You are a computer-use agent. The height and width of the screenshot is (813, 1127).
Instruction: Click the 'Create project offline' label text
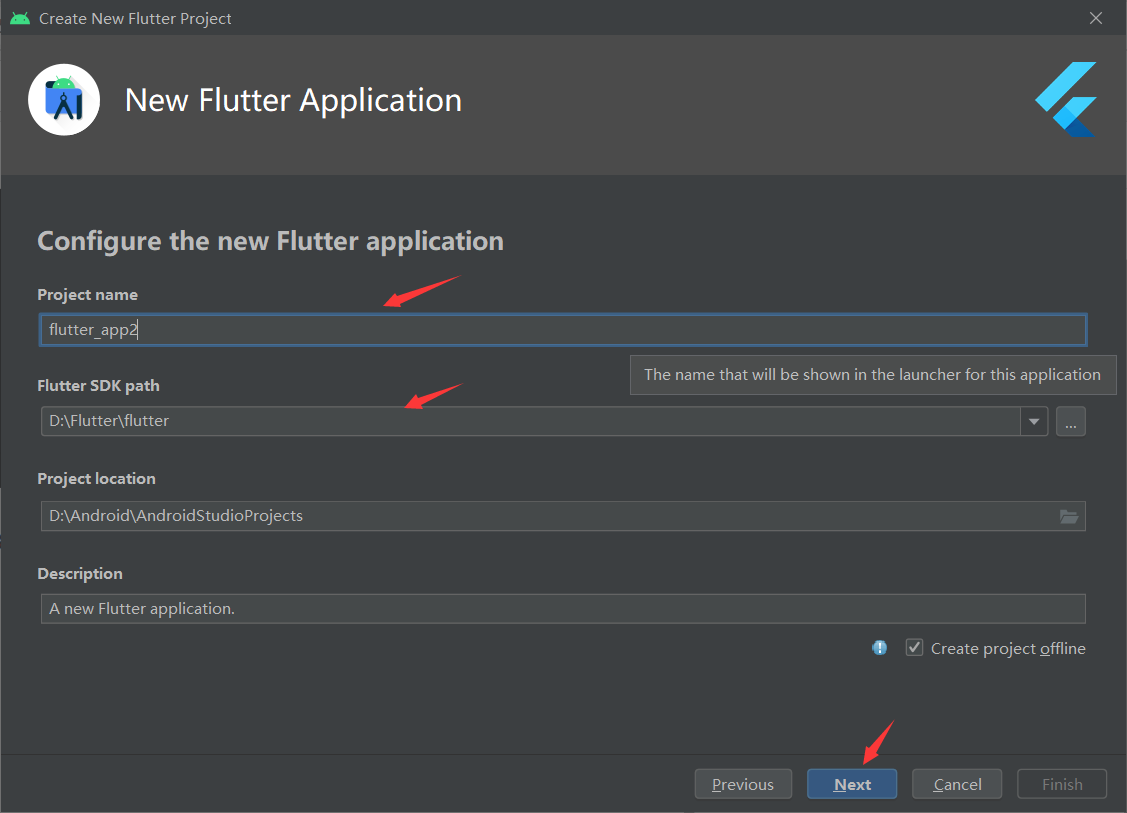[x=1008, y=648]
